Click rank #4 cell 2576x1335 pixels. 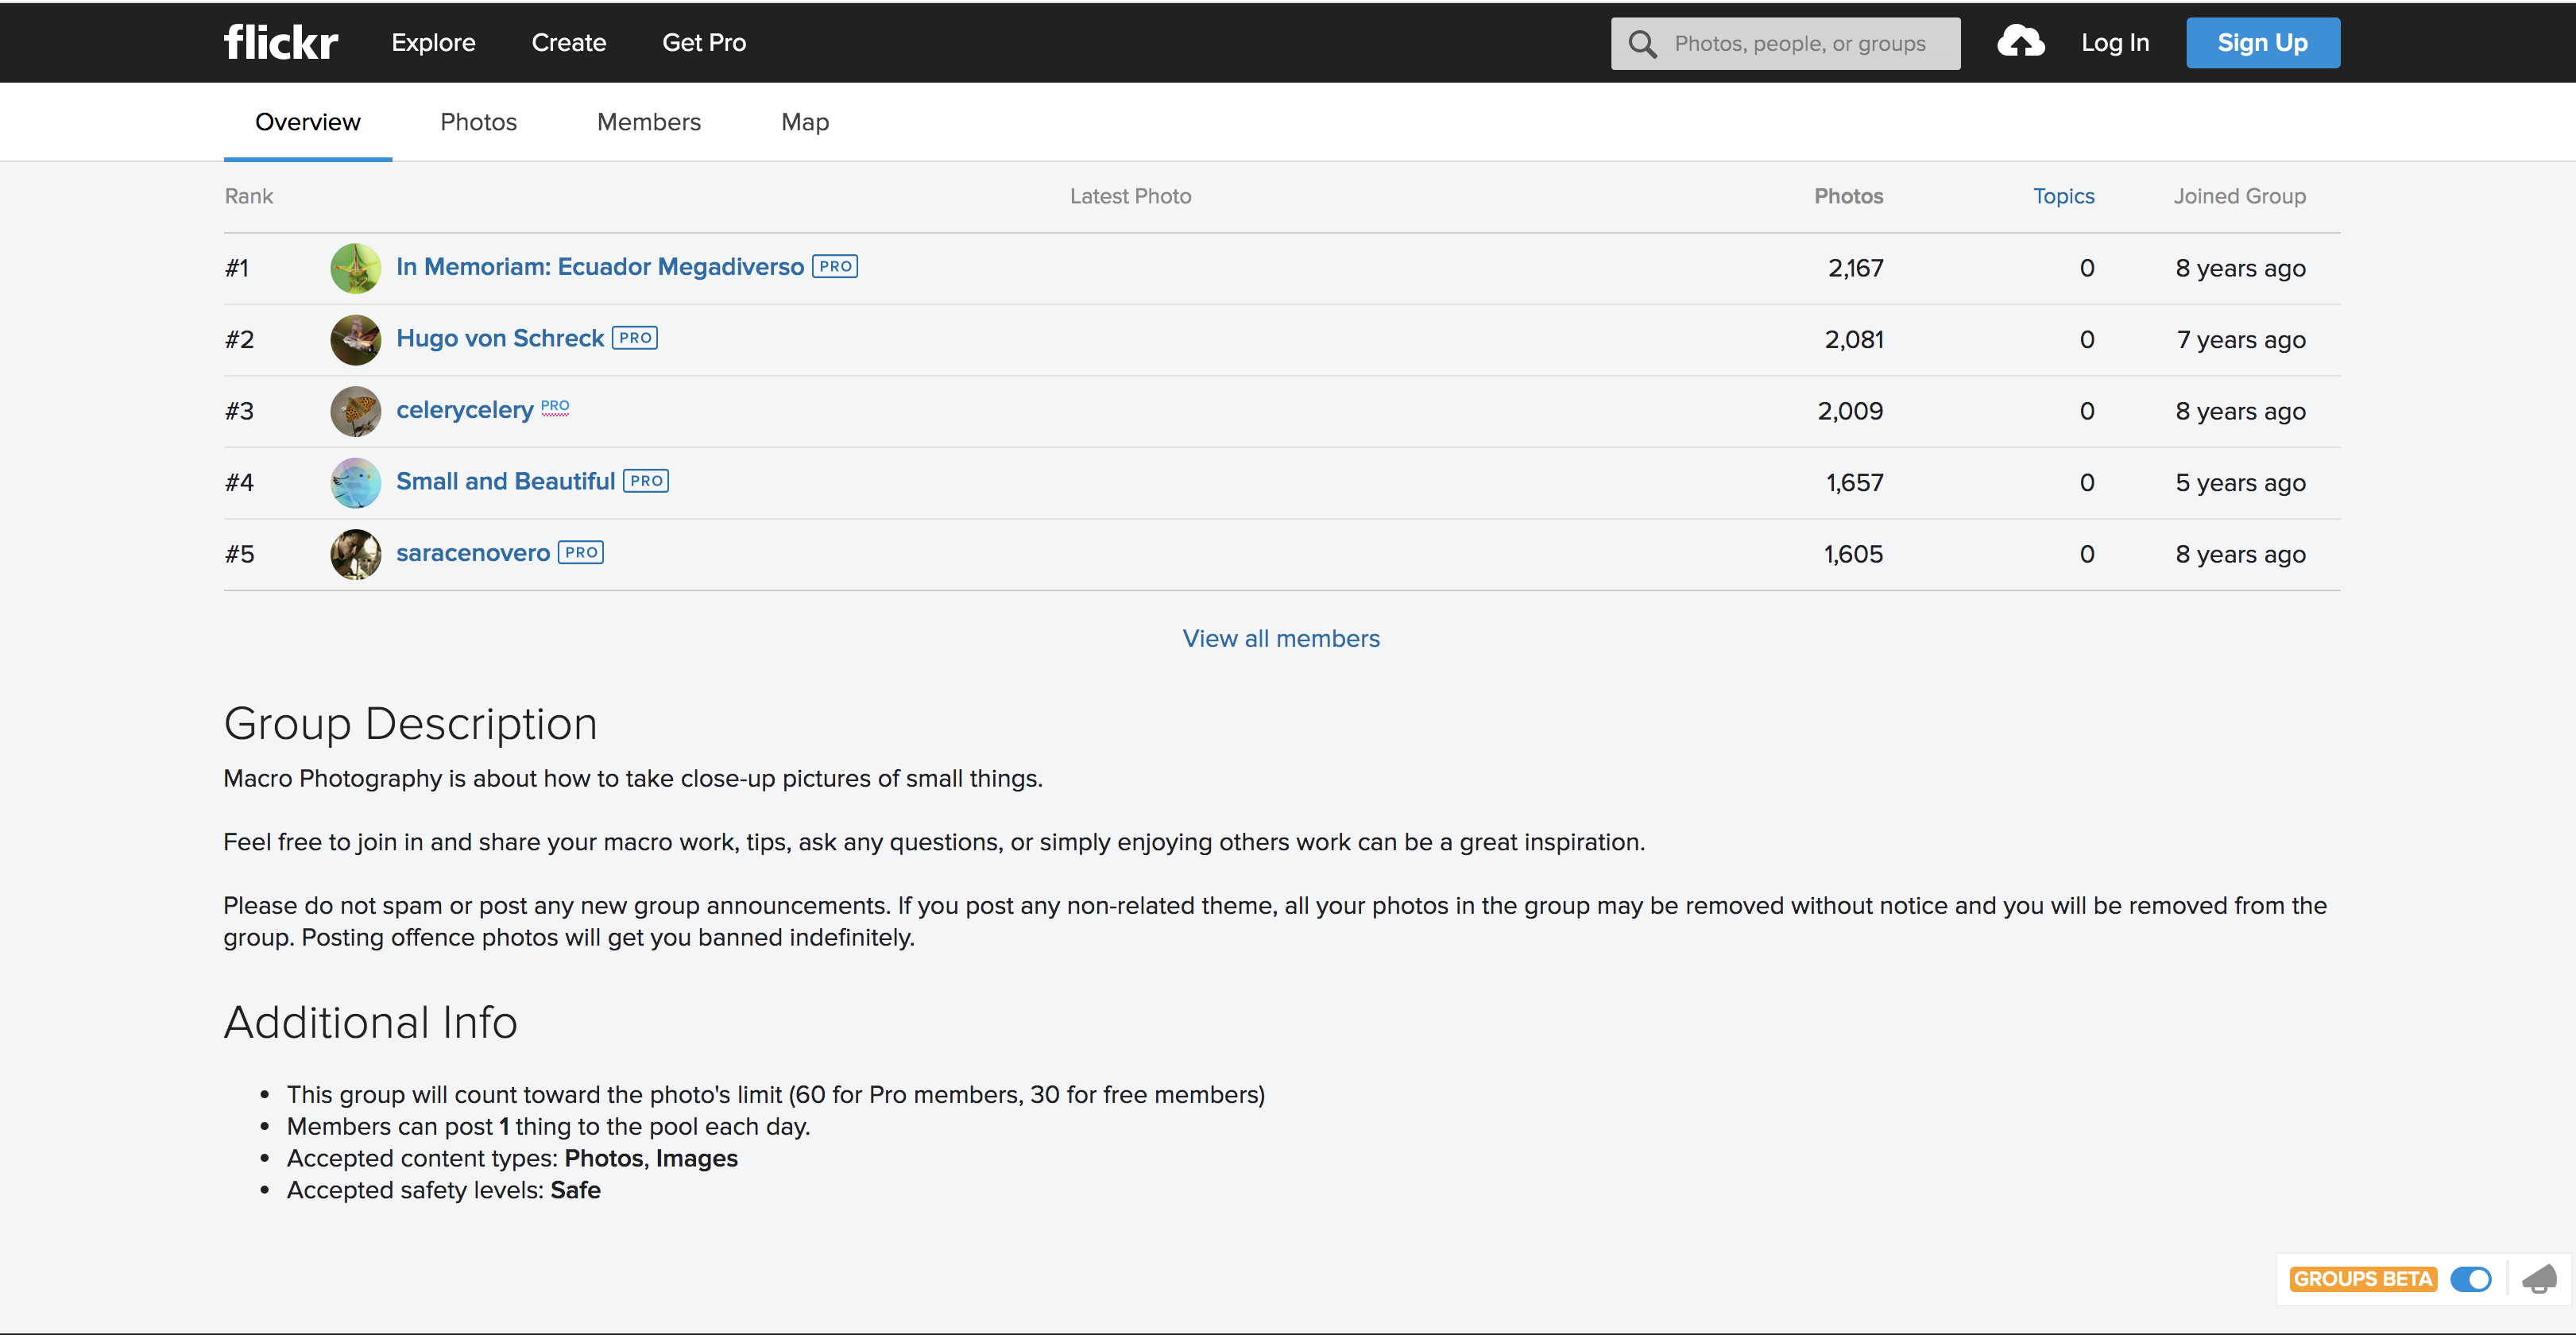tap(239, 483)
